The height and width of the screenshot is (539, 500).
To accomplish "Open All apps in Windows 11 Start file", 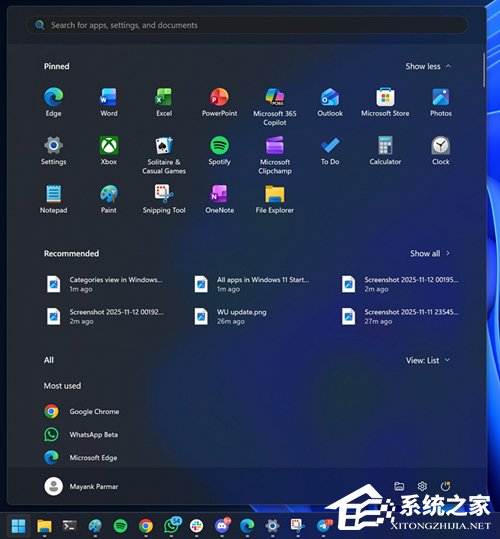I will [252, 284].
